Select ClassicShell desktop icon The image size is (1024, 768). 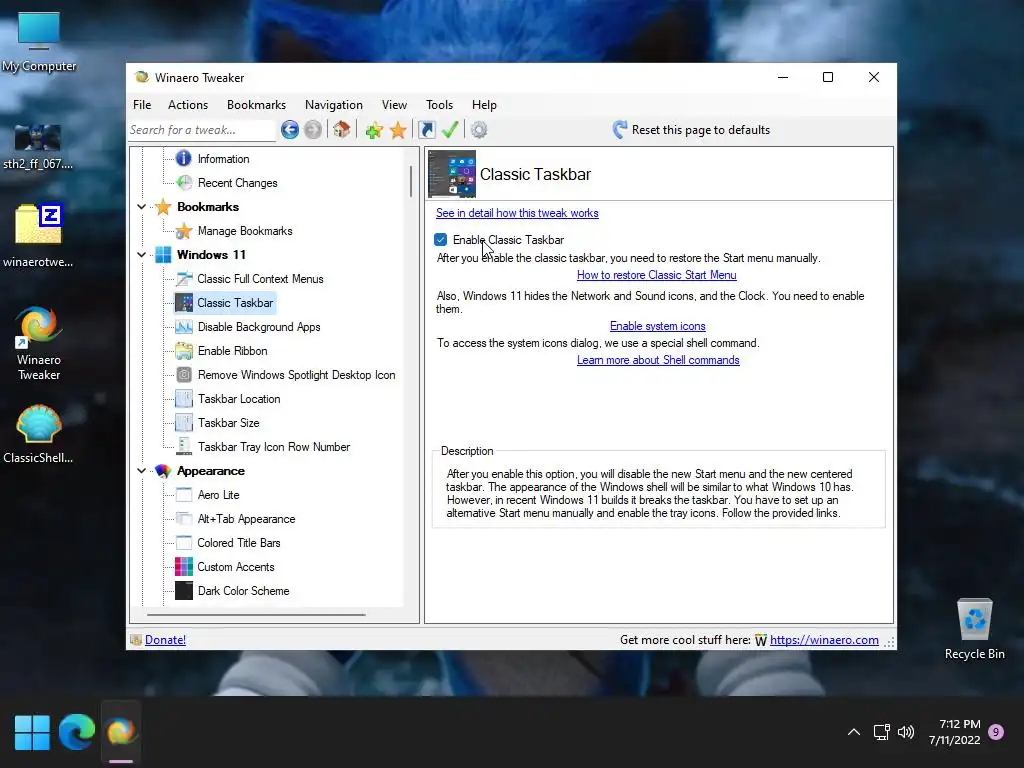[38, 434]
